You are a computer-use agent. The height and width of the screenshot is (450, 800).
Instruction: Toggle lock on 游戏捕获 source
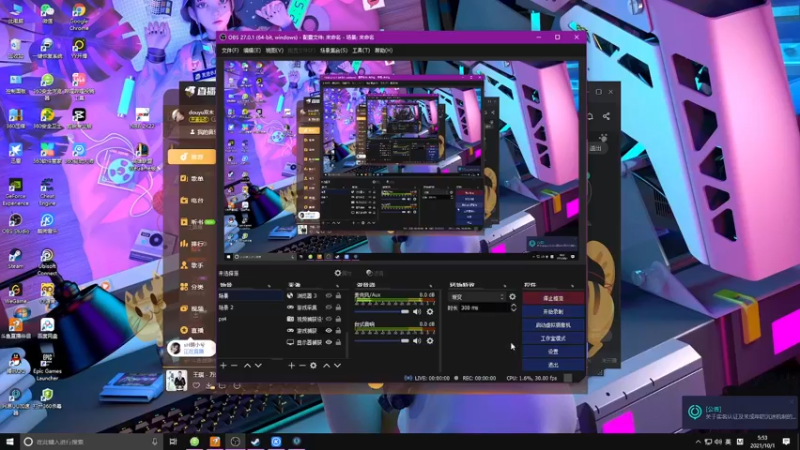[338, 331]
